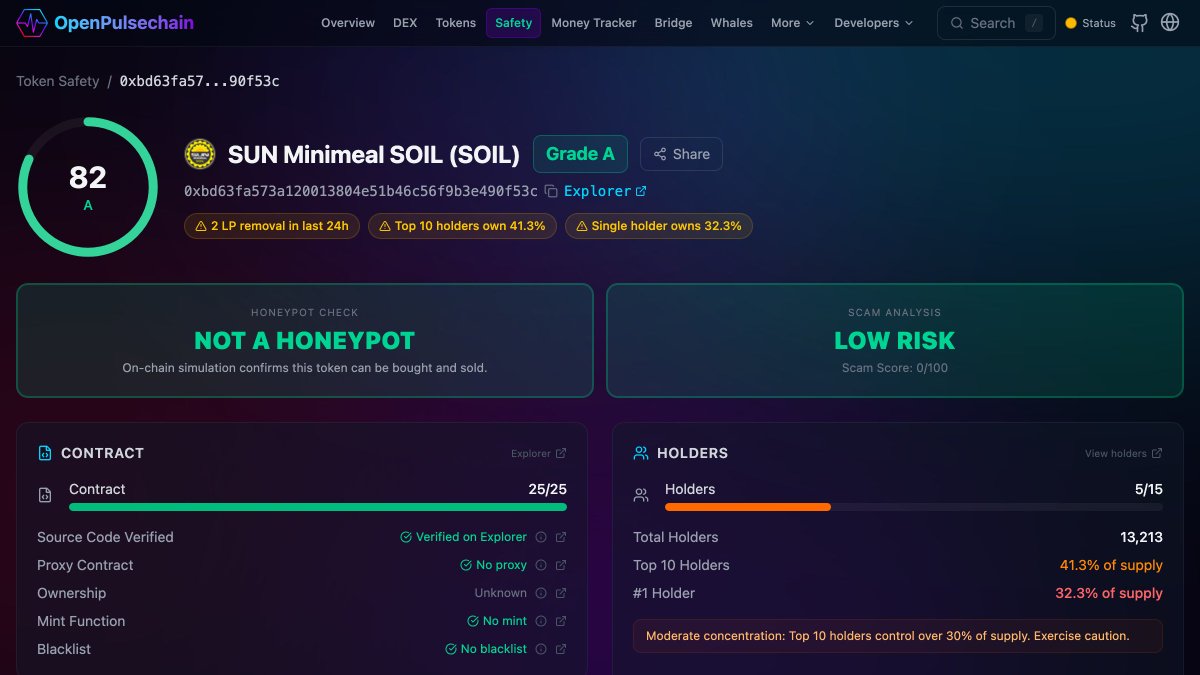
Task: Expand the Developers dropdown menu
Action: [874, 23]
